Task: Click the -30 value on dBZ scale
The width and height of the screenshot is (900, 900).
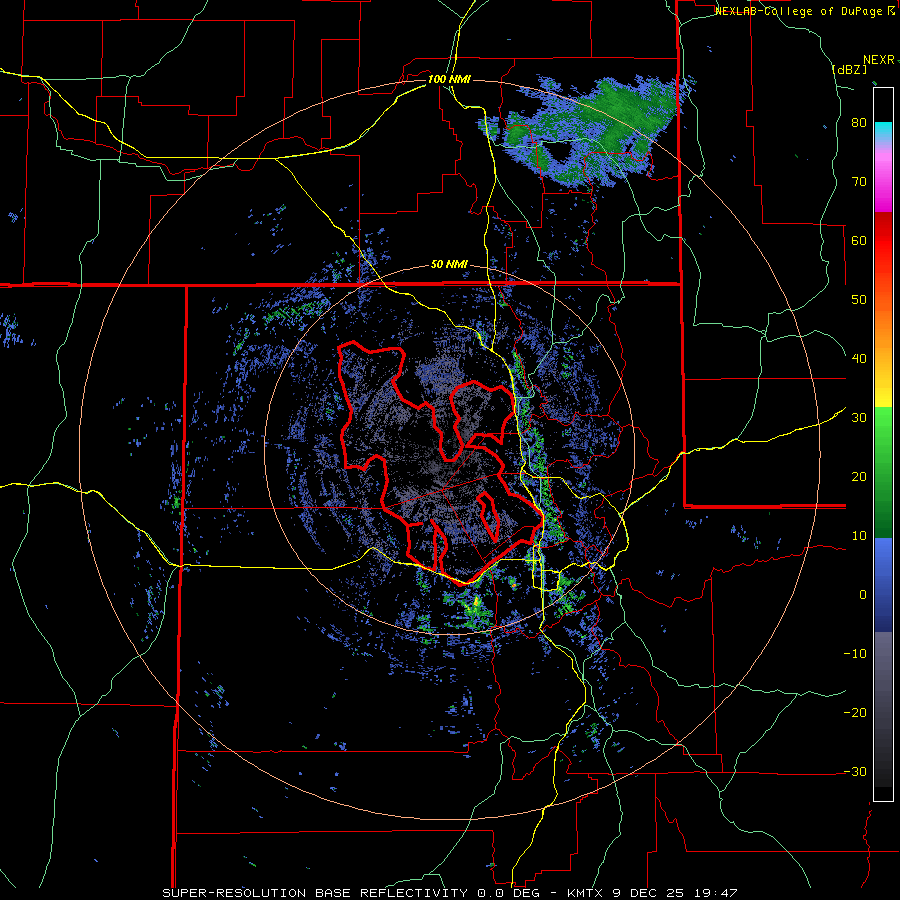Action: pos(855,771)
